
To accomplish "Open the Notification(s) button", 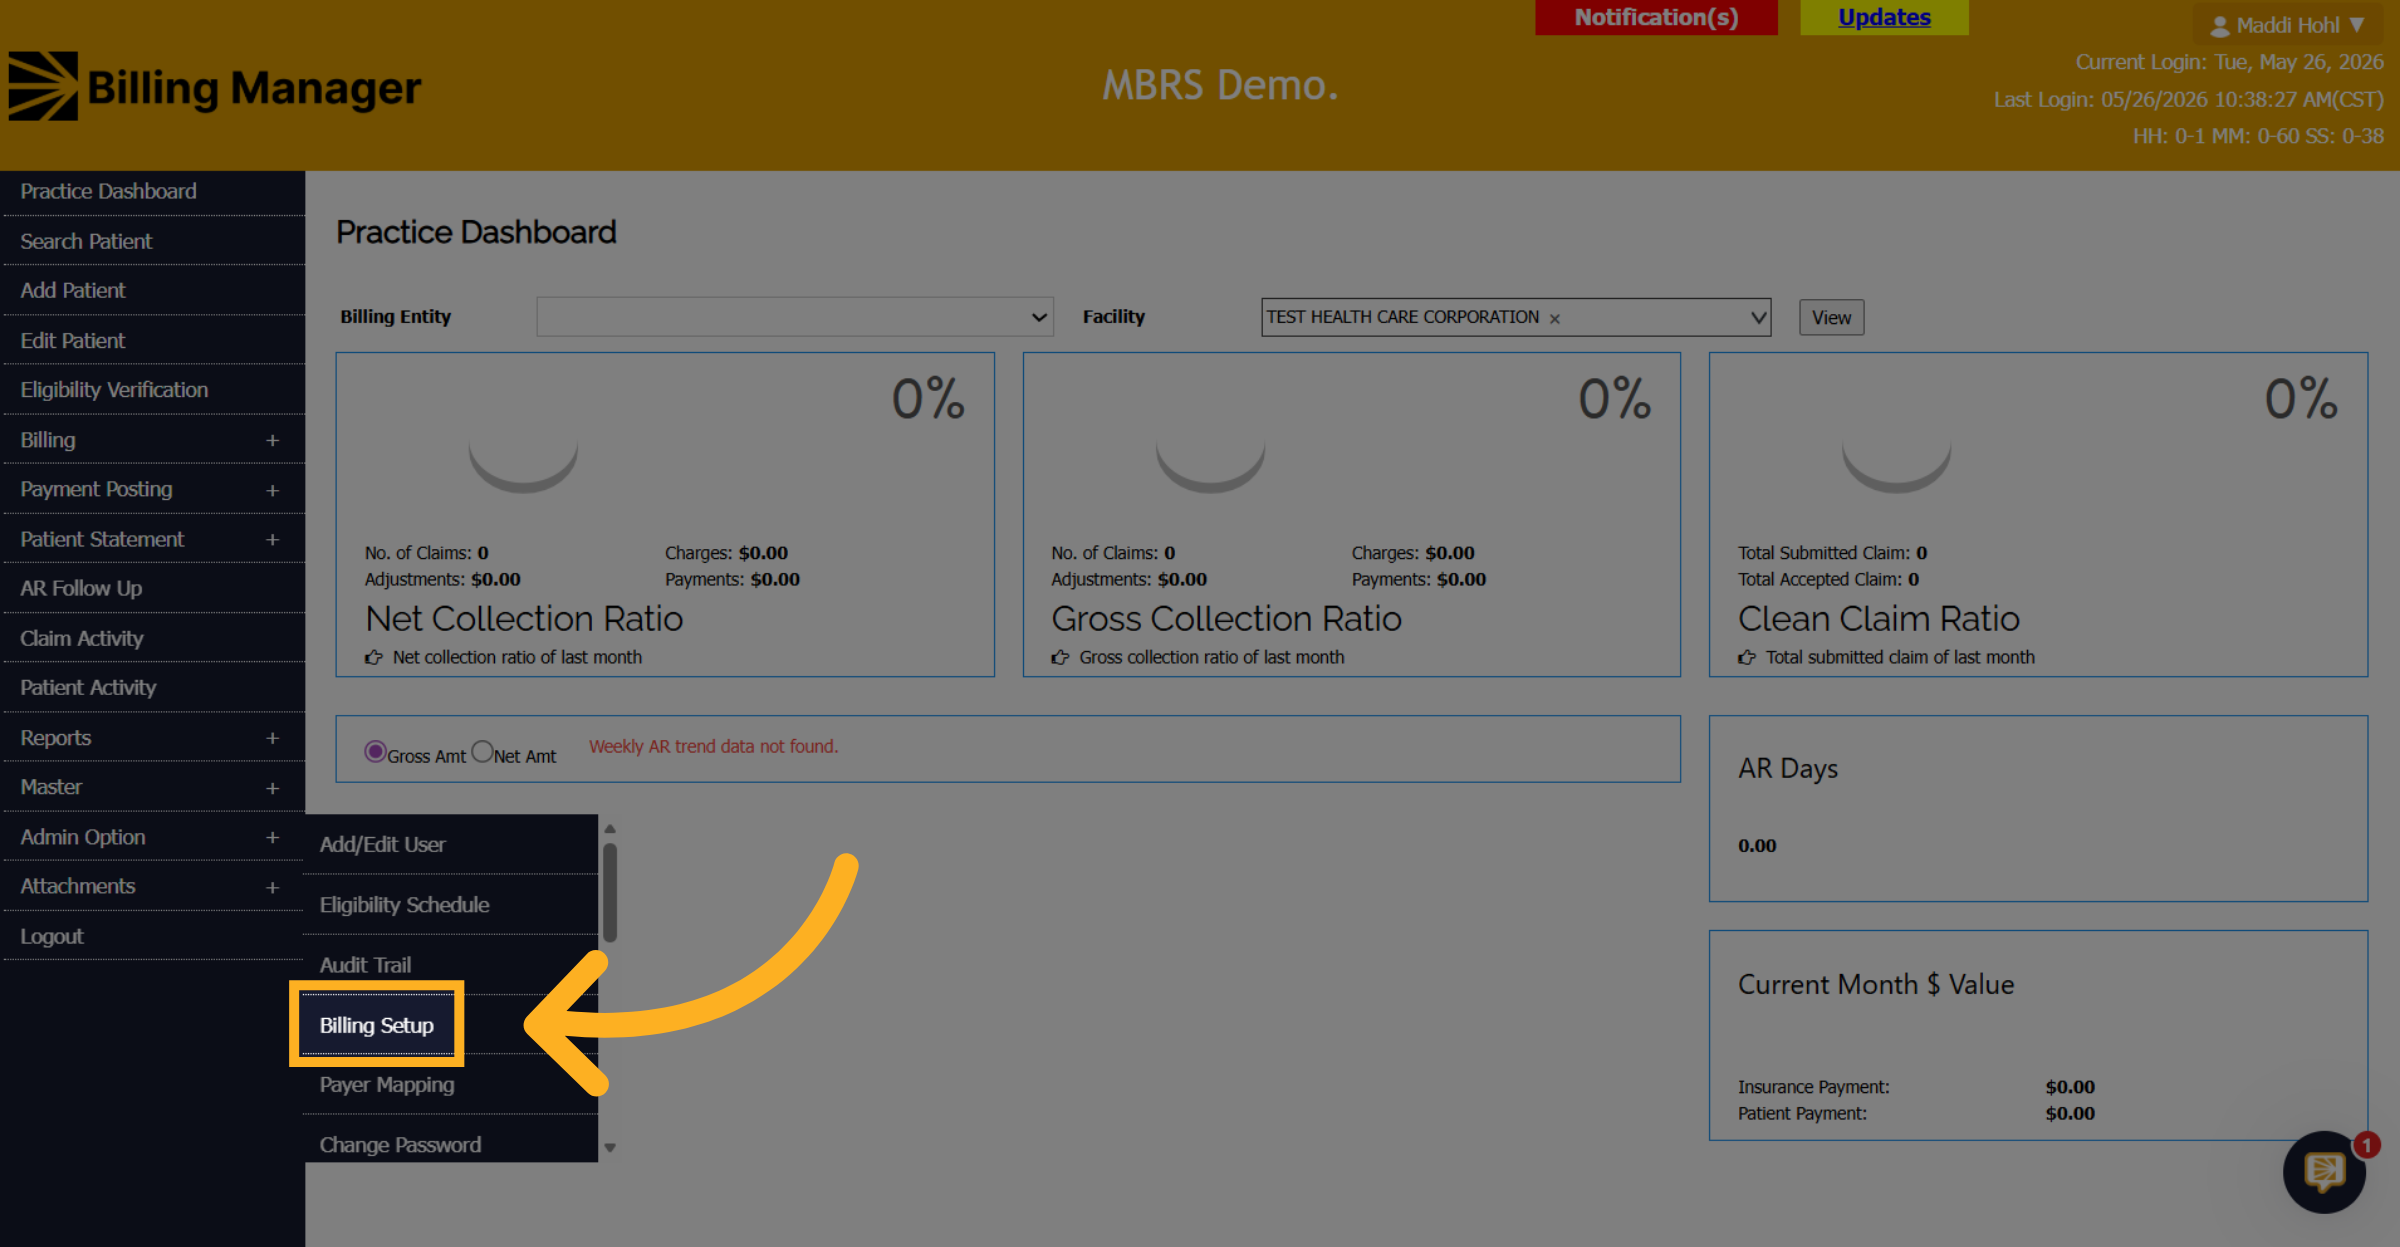I will (1656, 17).
